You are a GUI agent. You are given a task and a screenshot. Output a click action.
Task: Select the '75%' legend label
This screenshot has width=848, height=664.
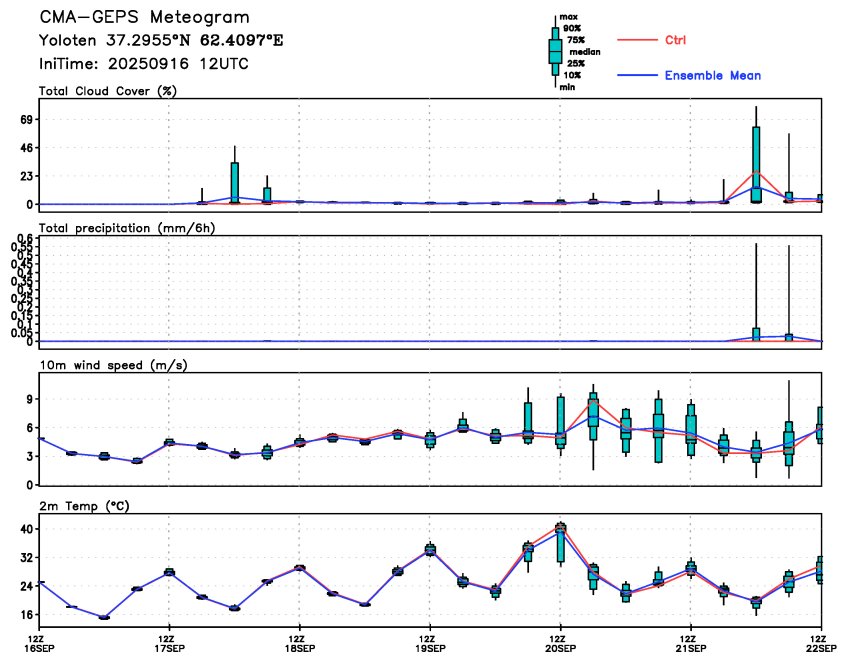(x=575, y=40)
